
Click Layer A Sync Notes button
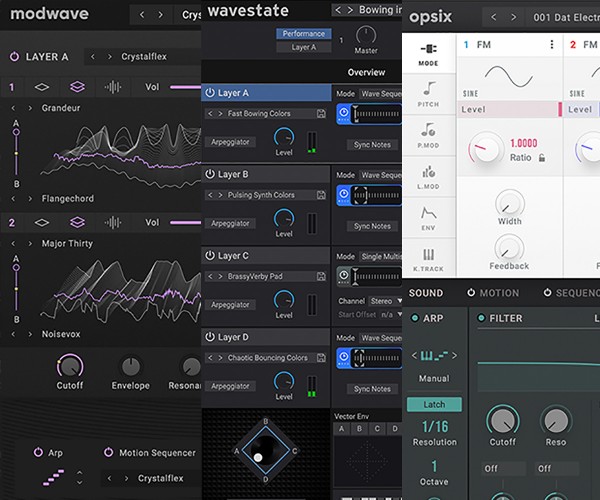pos(372,145)
